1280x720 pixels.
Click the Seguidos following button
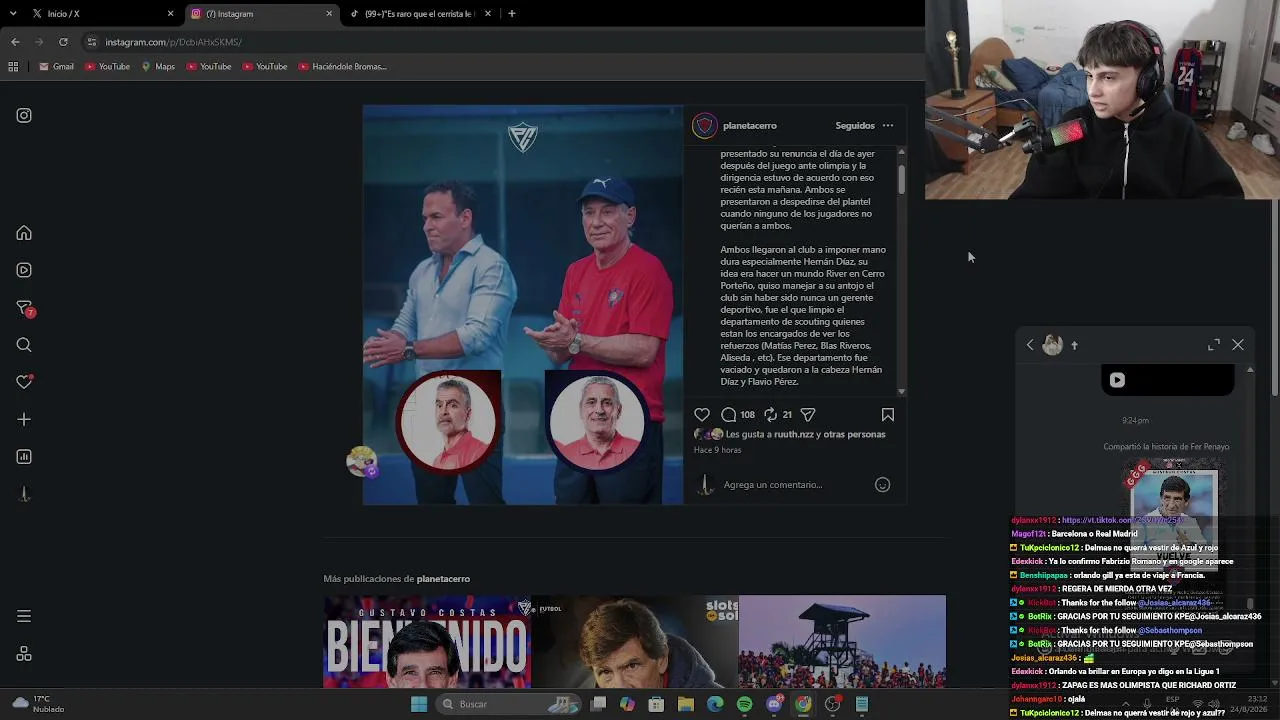855,126
